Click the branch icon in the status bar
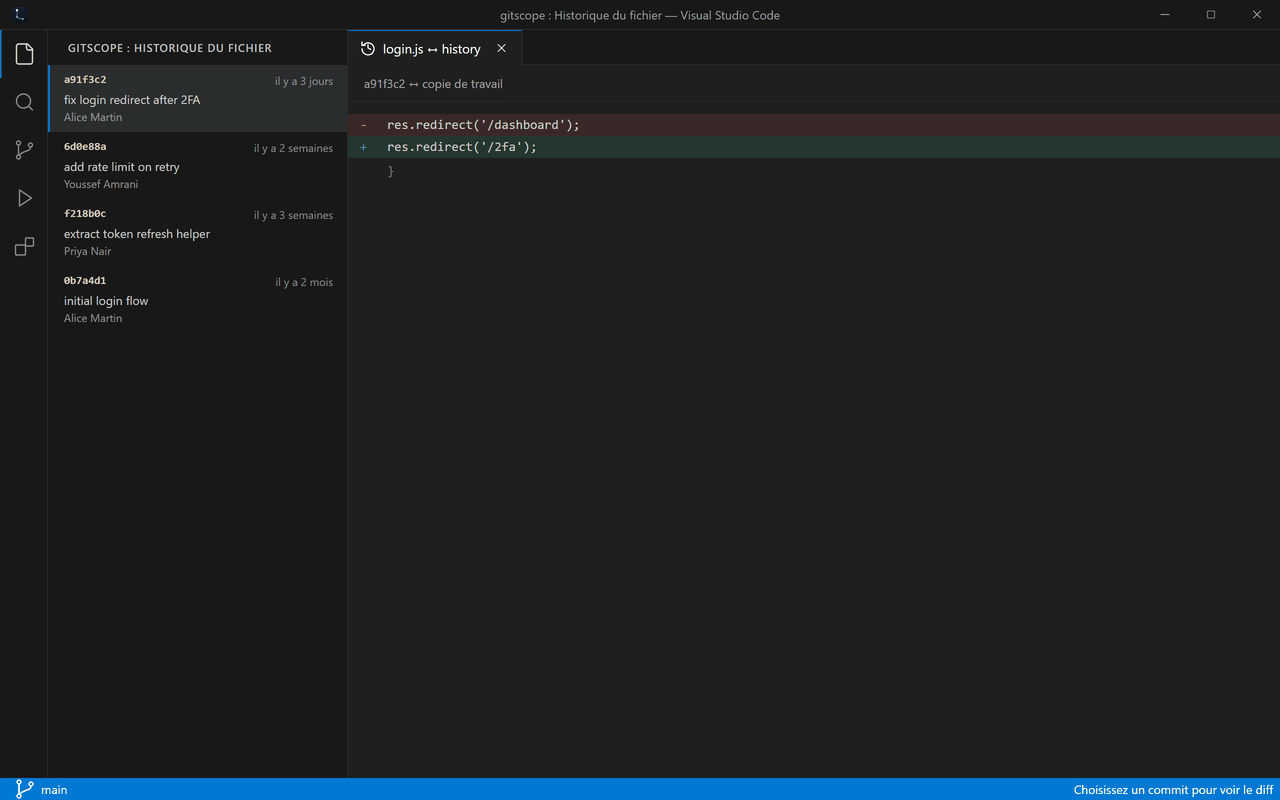The width and height of the screenshot is (1280, 800). tap(25, 789)
